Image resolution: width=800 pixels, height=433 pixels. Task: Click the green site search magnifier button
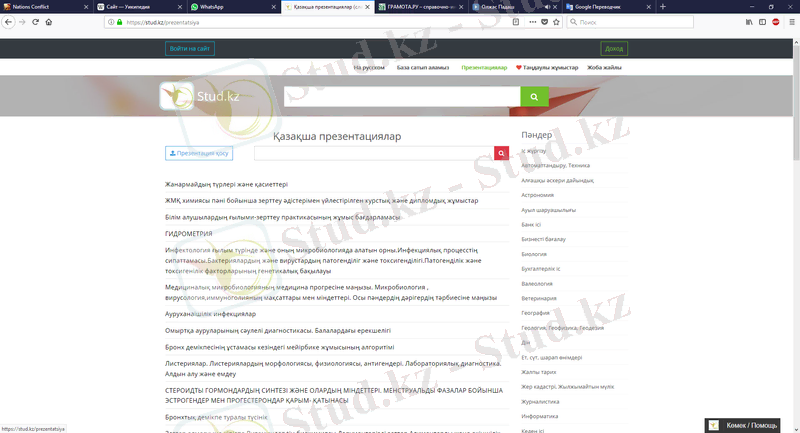534,96
